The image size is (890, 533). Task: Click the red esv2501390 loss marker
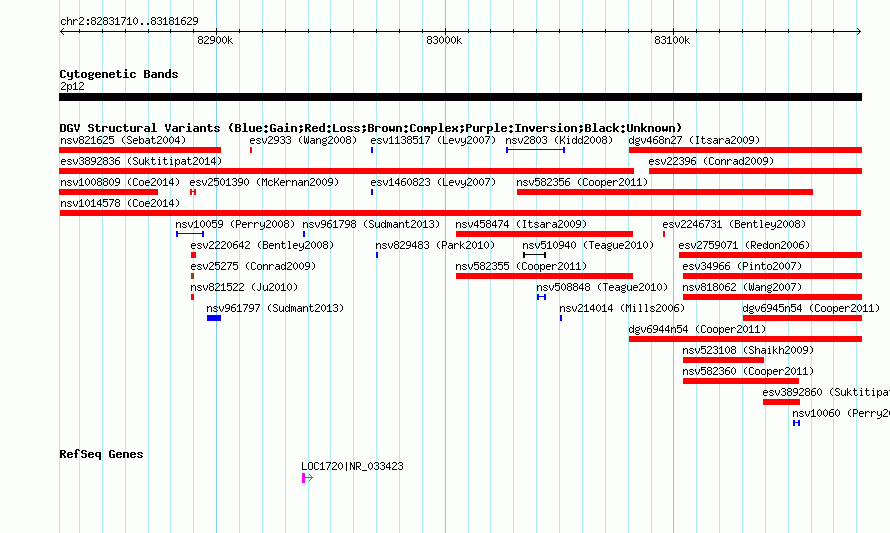(x=193, y=192)
